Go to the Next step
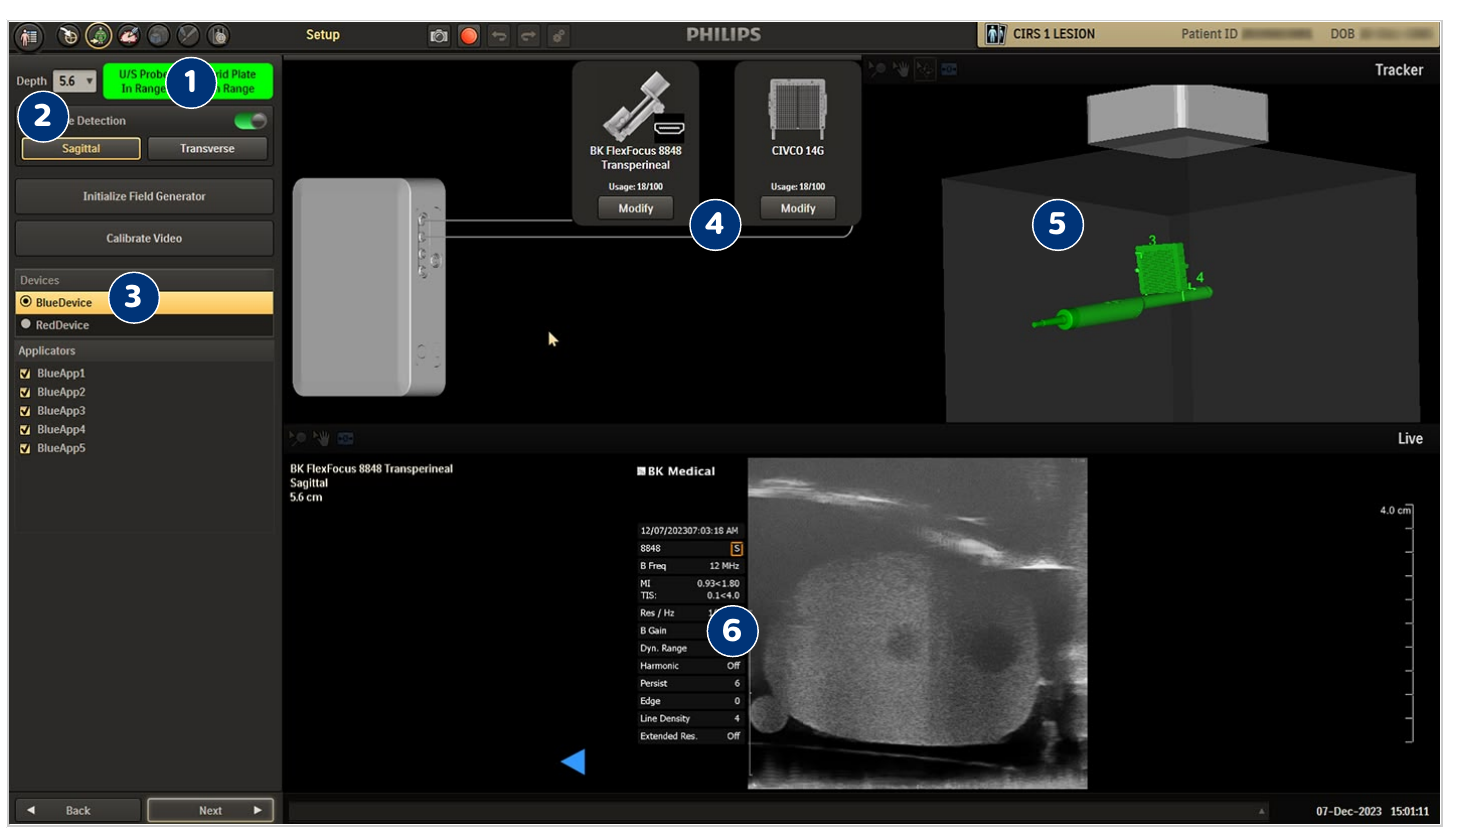The width and height of the screenshot is (1473, 837). tap(210, 810)
